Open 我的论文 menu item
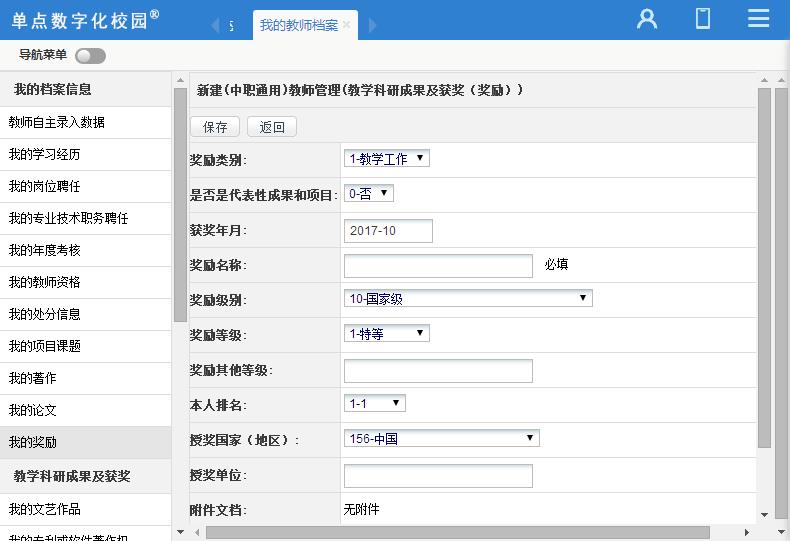This screenshot has height=541, width=790. (86, 411)
